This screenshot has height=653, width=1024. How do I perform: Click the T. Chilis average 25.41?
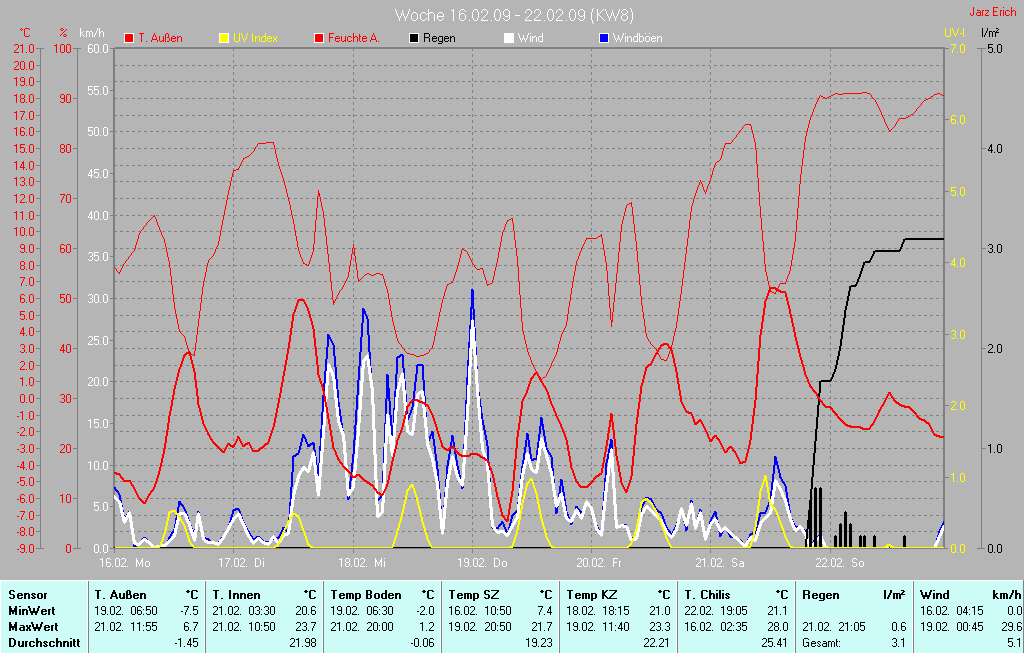tap(775, 643)
